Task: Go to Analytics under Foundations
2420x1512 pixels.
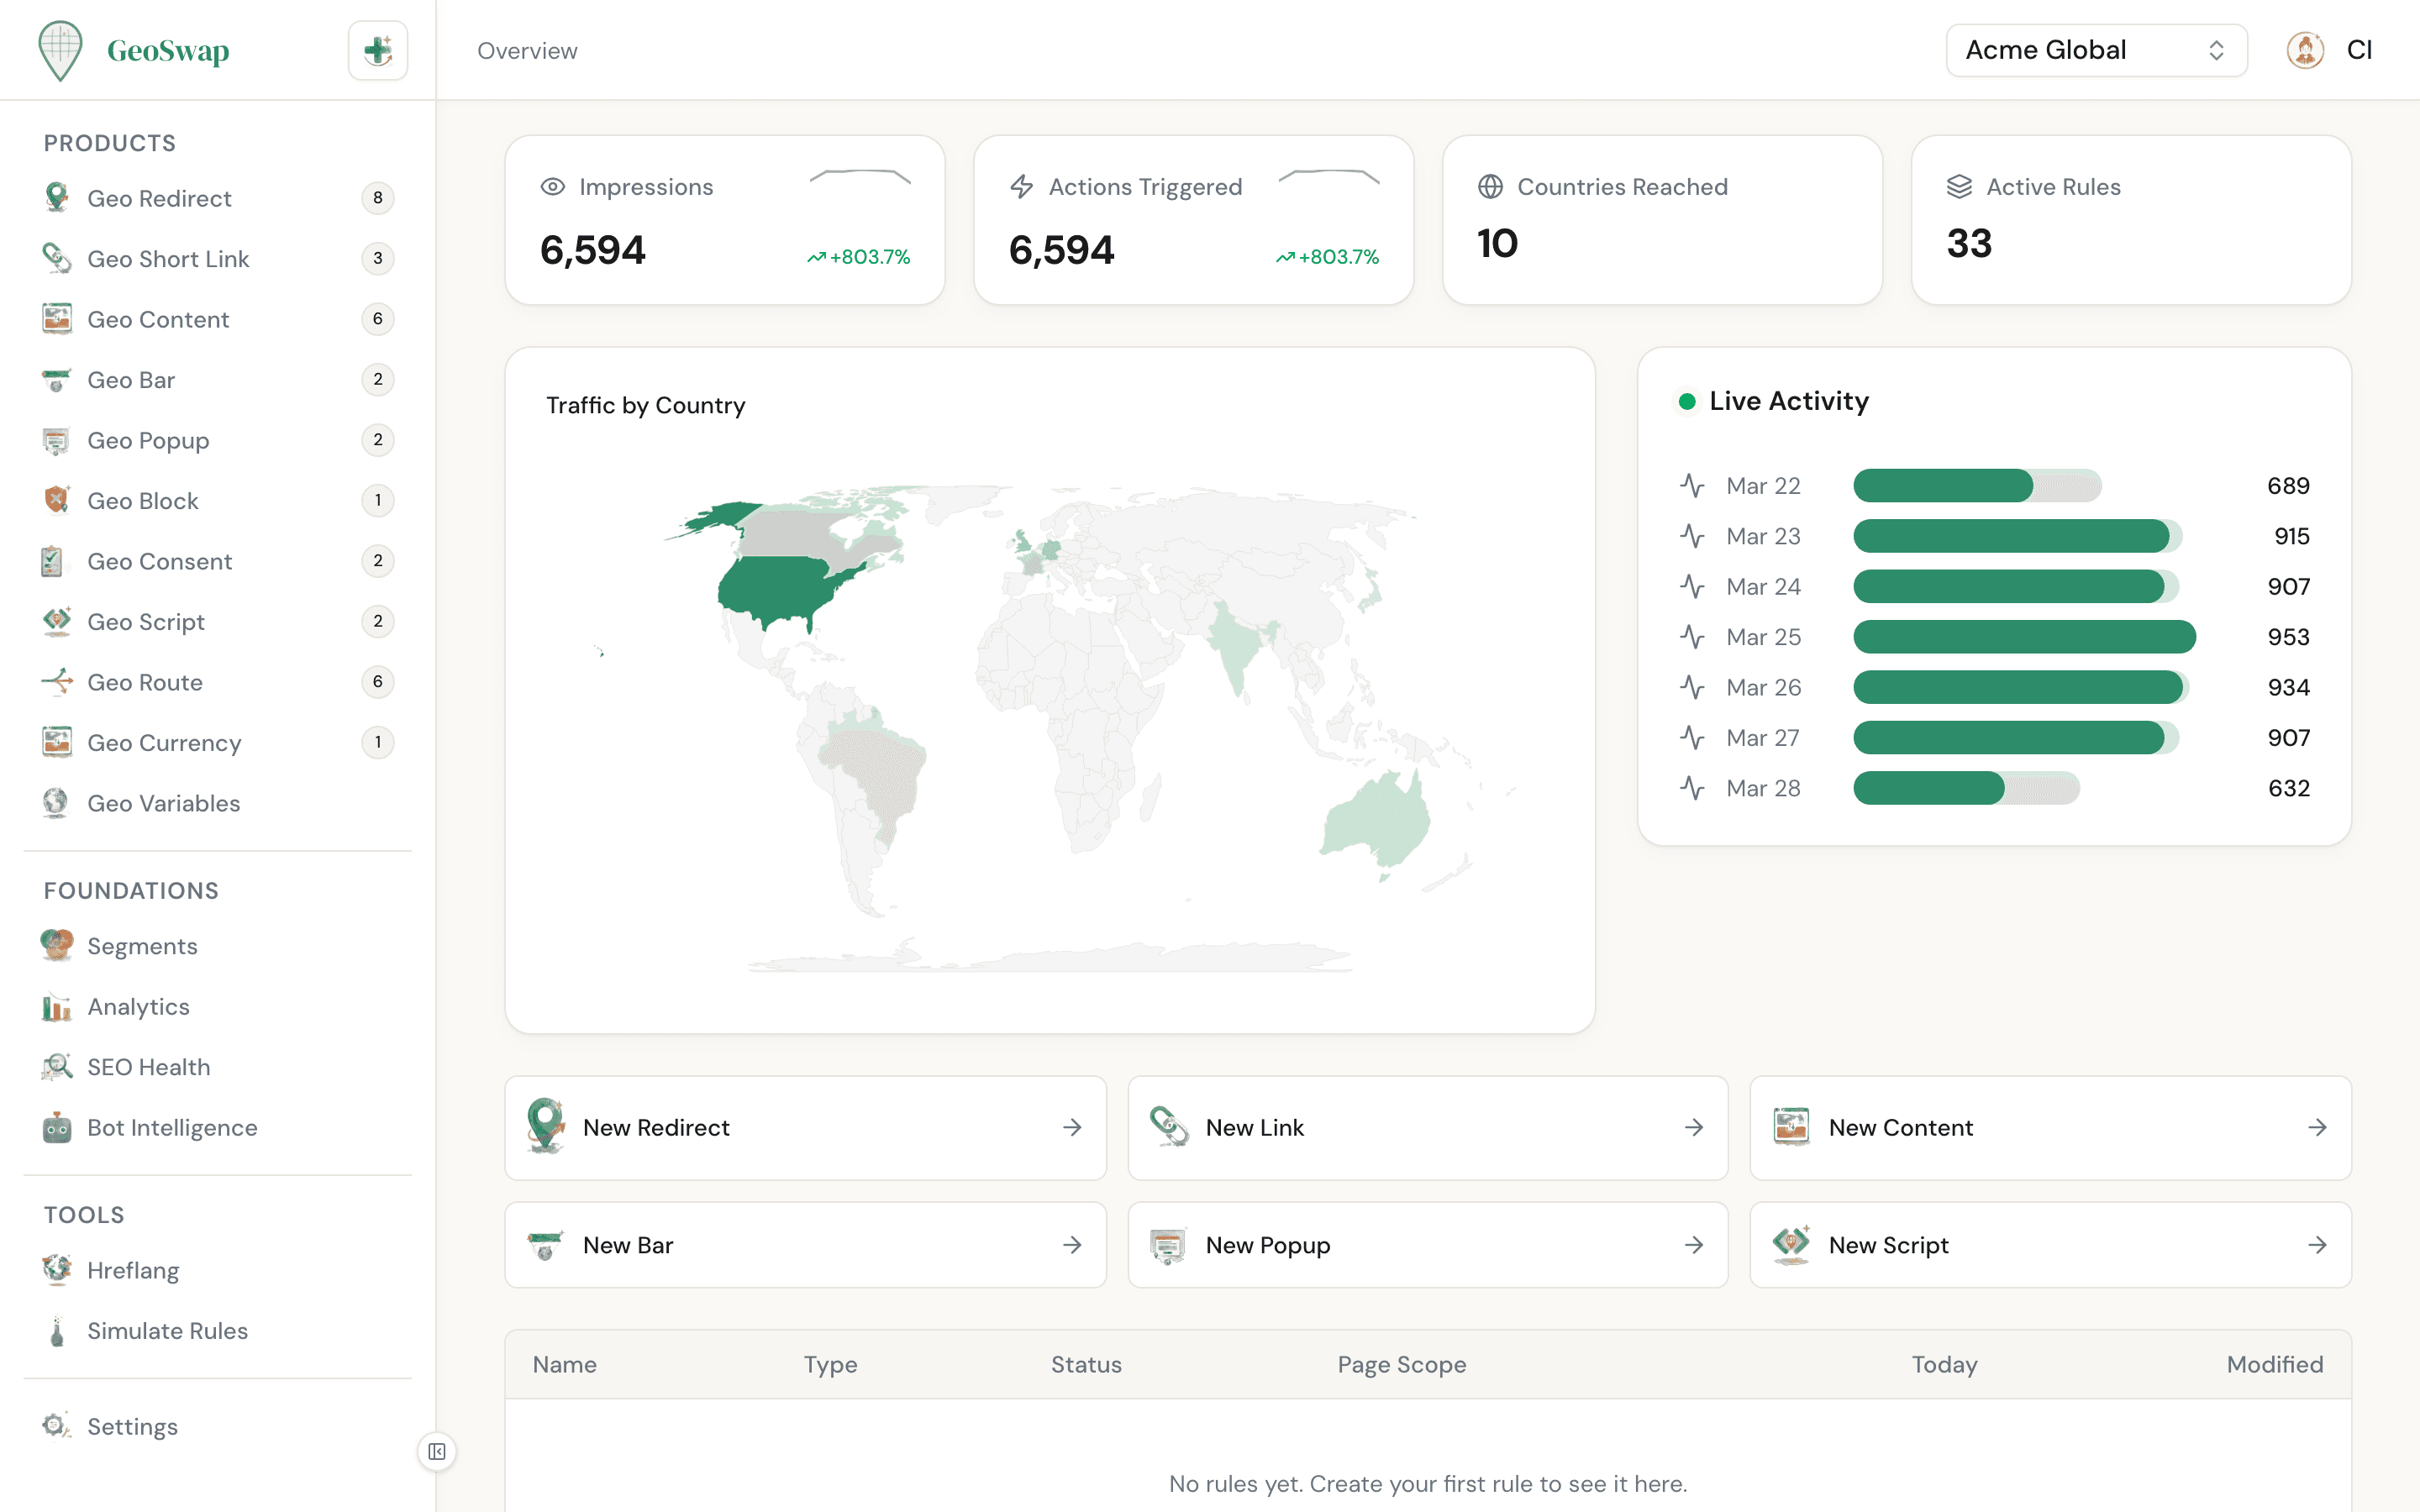Action: click(137, 1006)
